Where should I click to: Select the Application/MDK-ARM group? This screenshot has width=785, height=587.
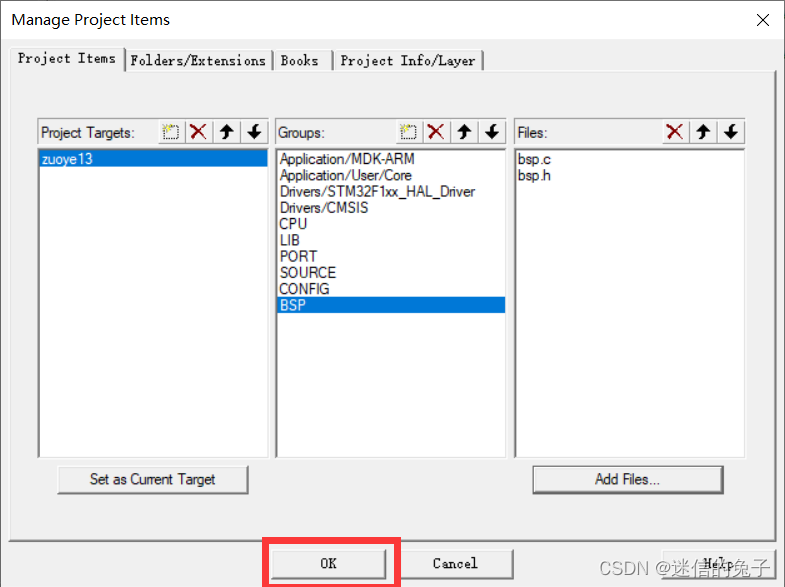coord(391,159)
